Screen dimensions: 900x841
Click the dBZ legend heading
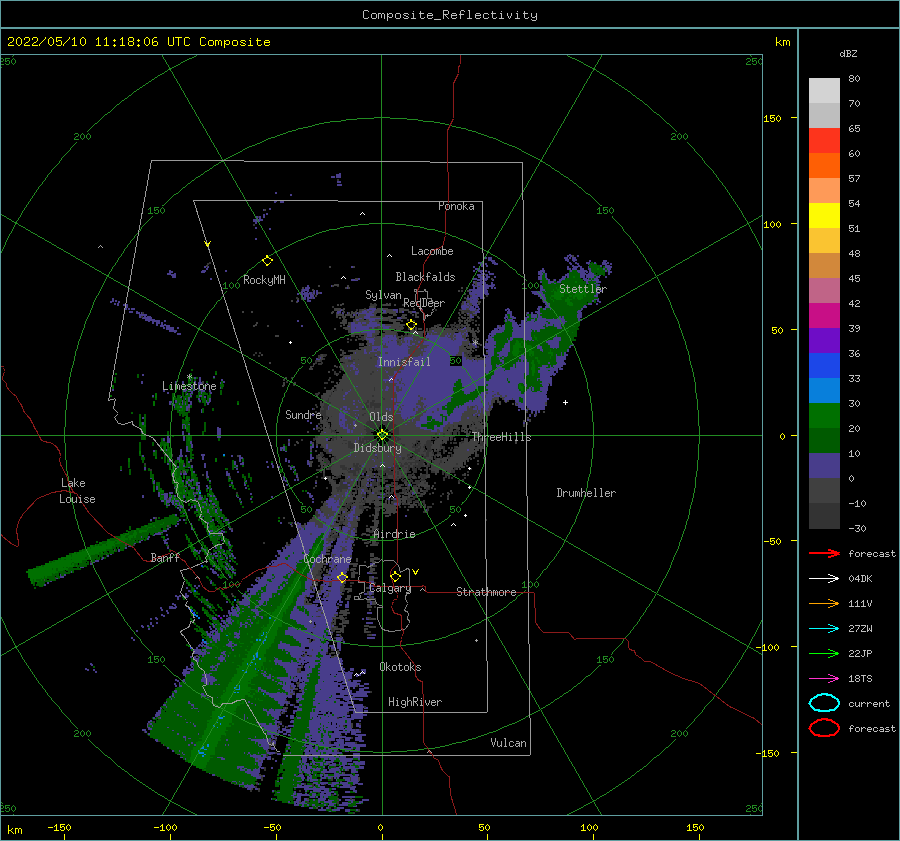click(848, 53)
